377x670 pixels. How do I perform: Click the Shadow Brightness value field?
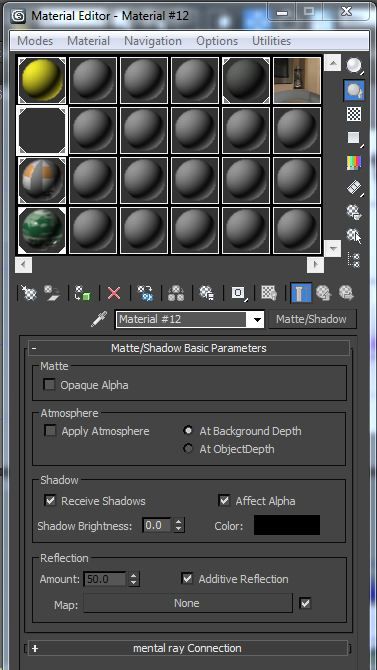pyautogui.click(x=157, y=525)
